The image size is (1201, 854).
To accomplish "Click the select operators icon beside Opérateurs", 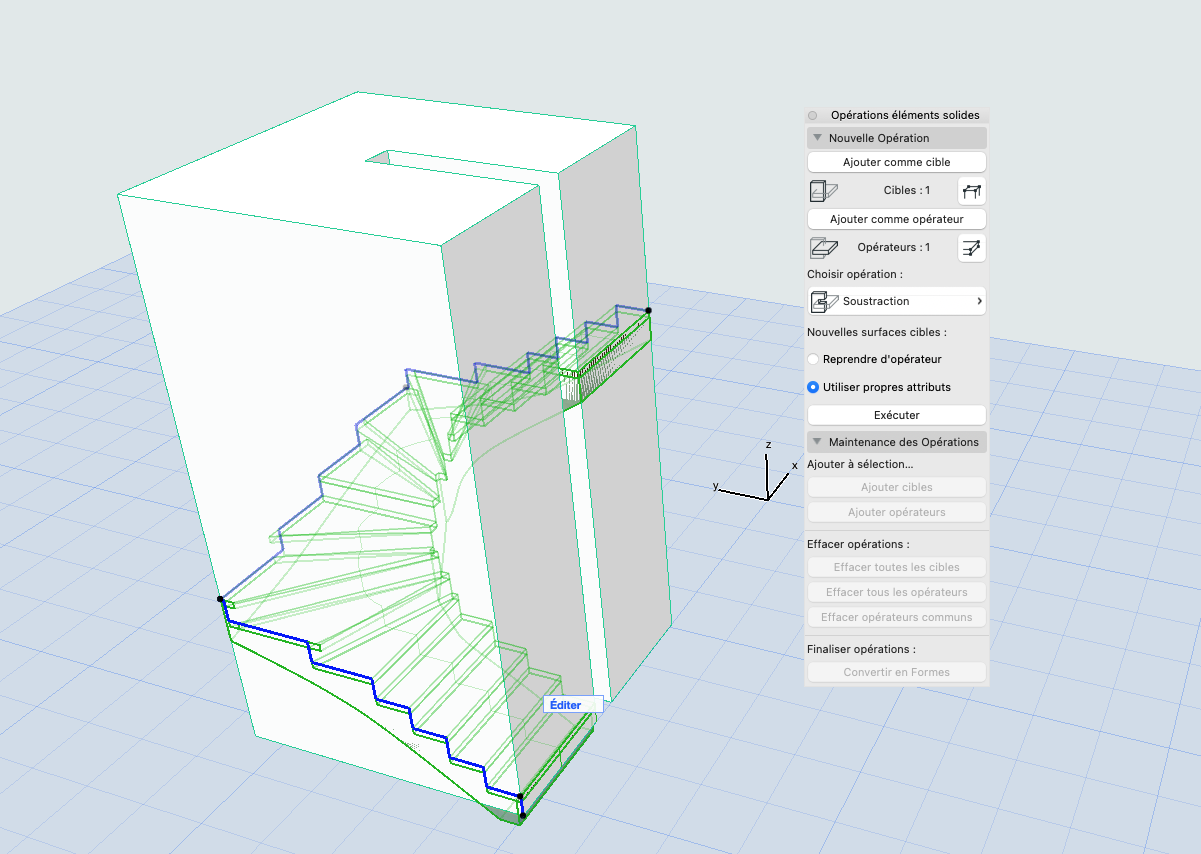I will coord(972,247).
